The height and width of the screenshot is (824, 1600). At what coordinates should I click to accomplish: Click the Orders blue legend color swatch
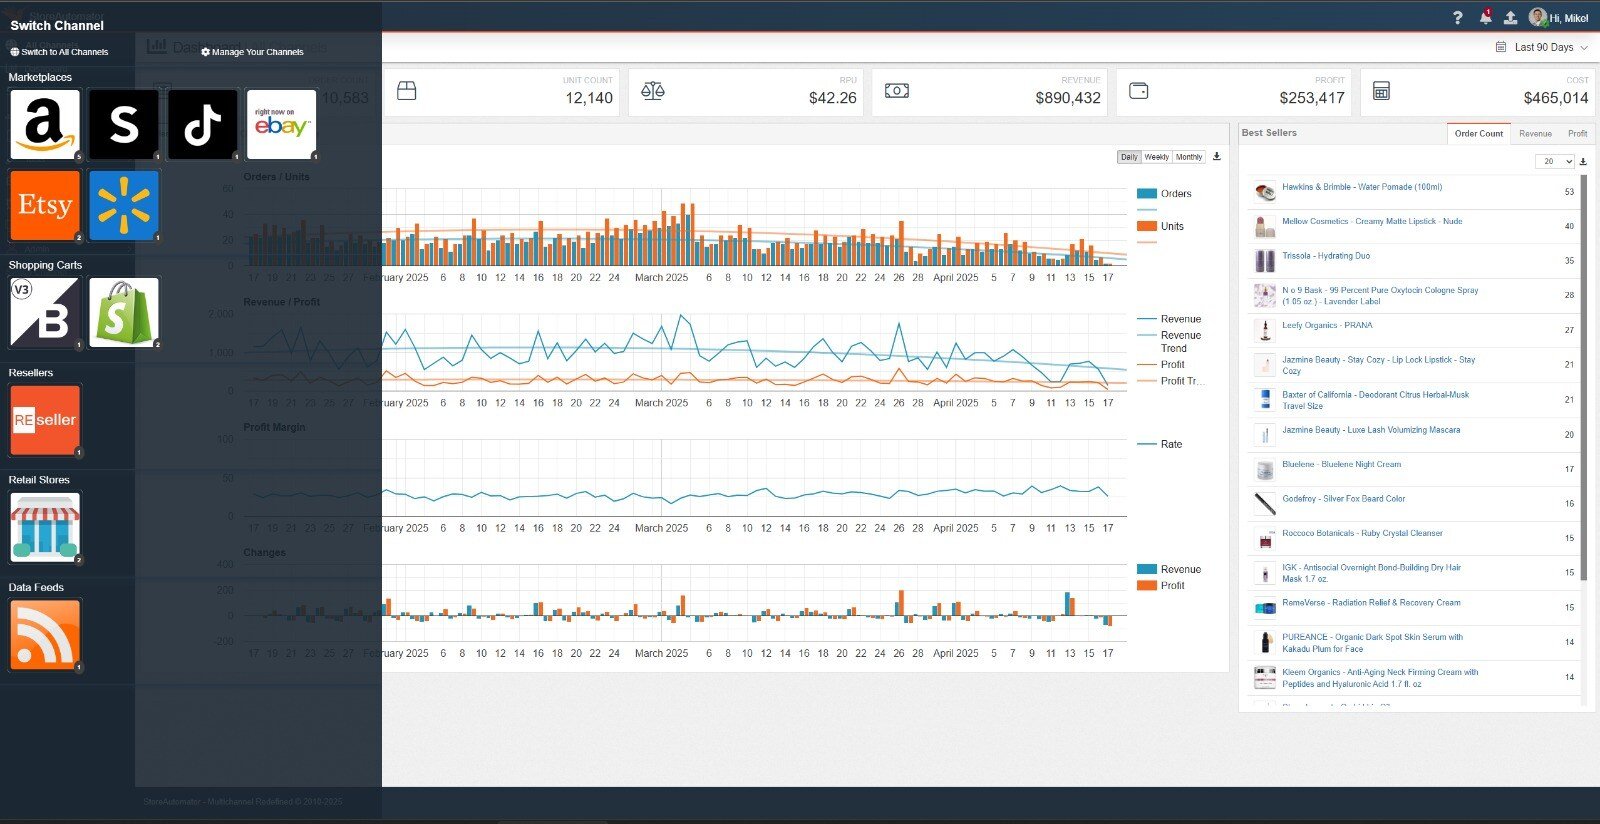coord(1146,194)
